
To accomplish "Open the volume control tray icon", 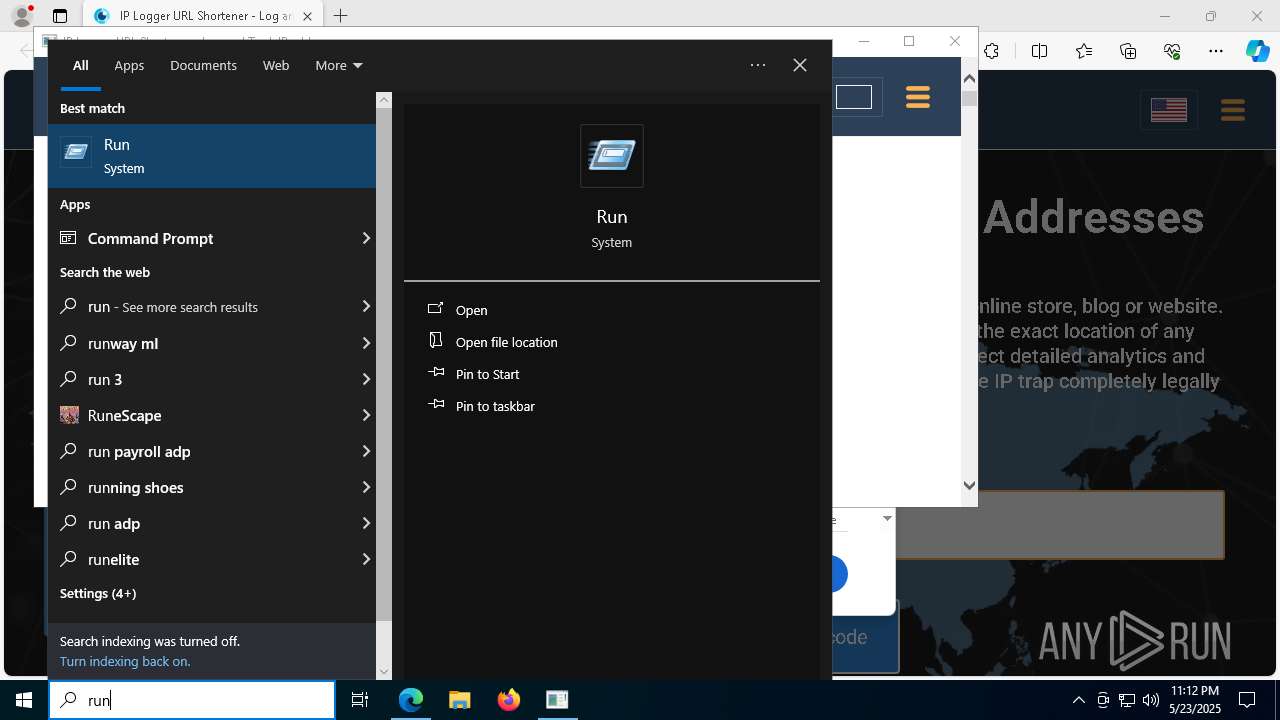I will [1151, 700].
